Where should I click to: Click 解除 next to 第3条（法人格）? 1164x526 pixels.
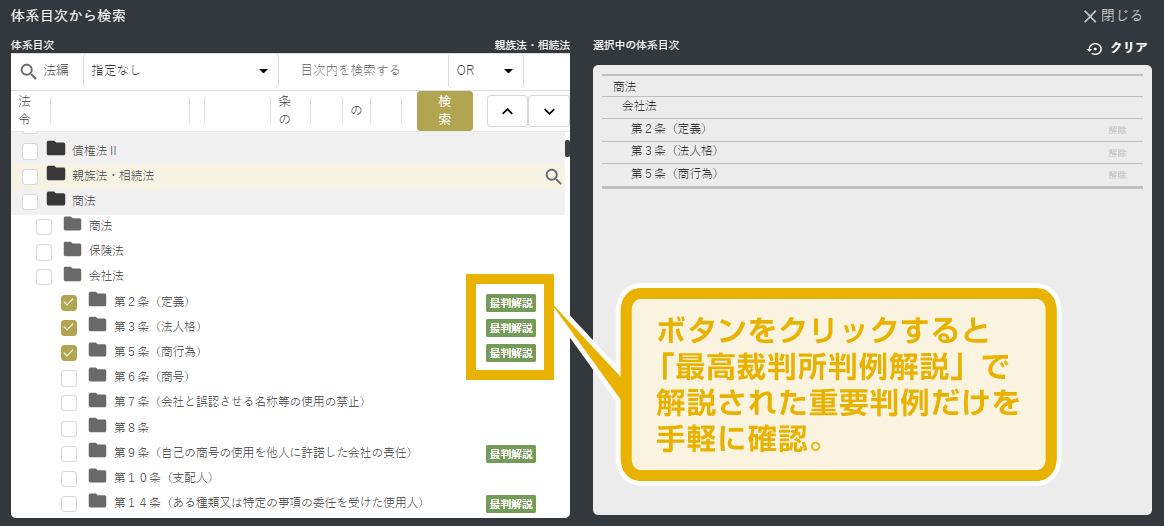pyautogui.click(x=1117, y=153)
